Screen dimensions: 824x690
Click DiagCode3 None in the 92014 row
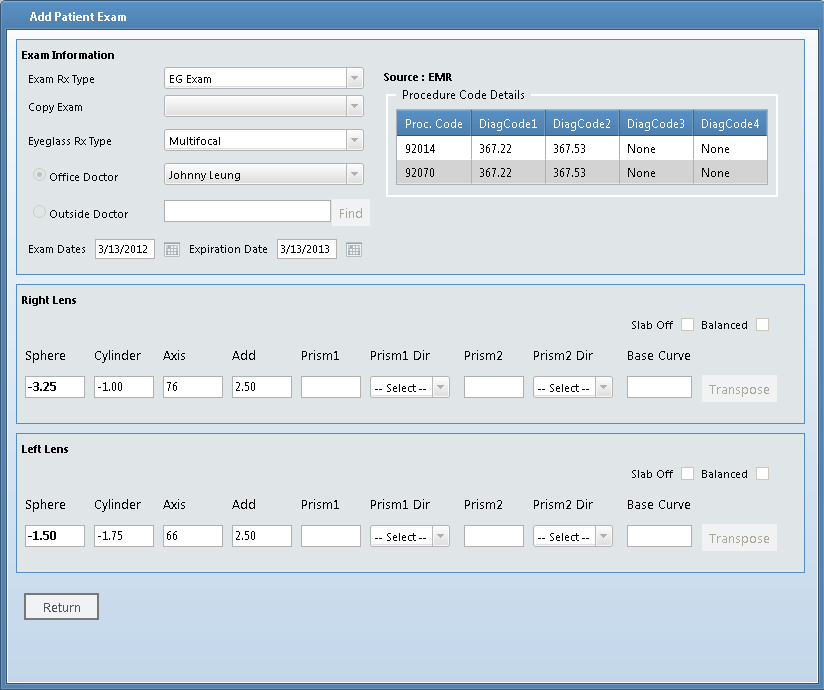point(656,149)
